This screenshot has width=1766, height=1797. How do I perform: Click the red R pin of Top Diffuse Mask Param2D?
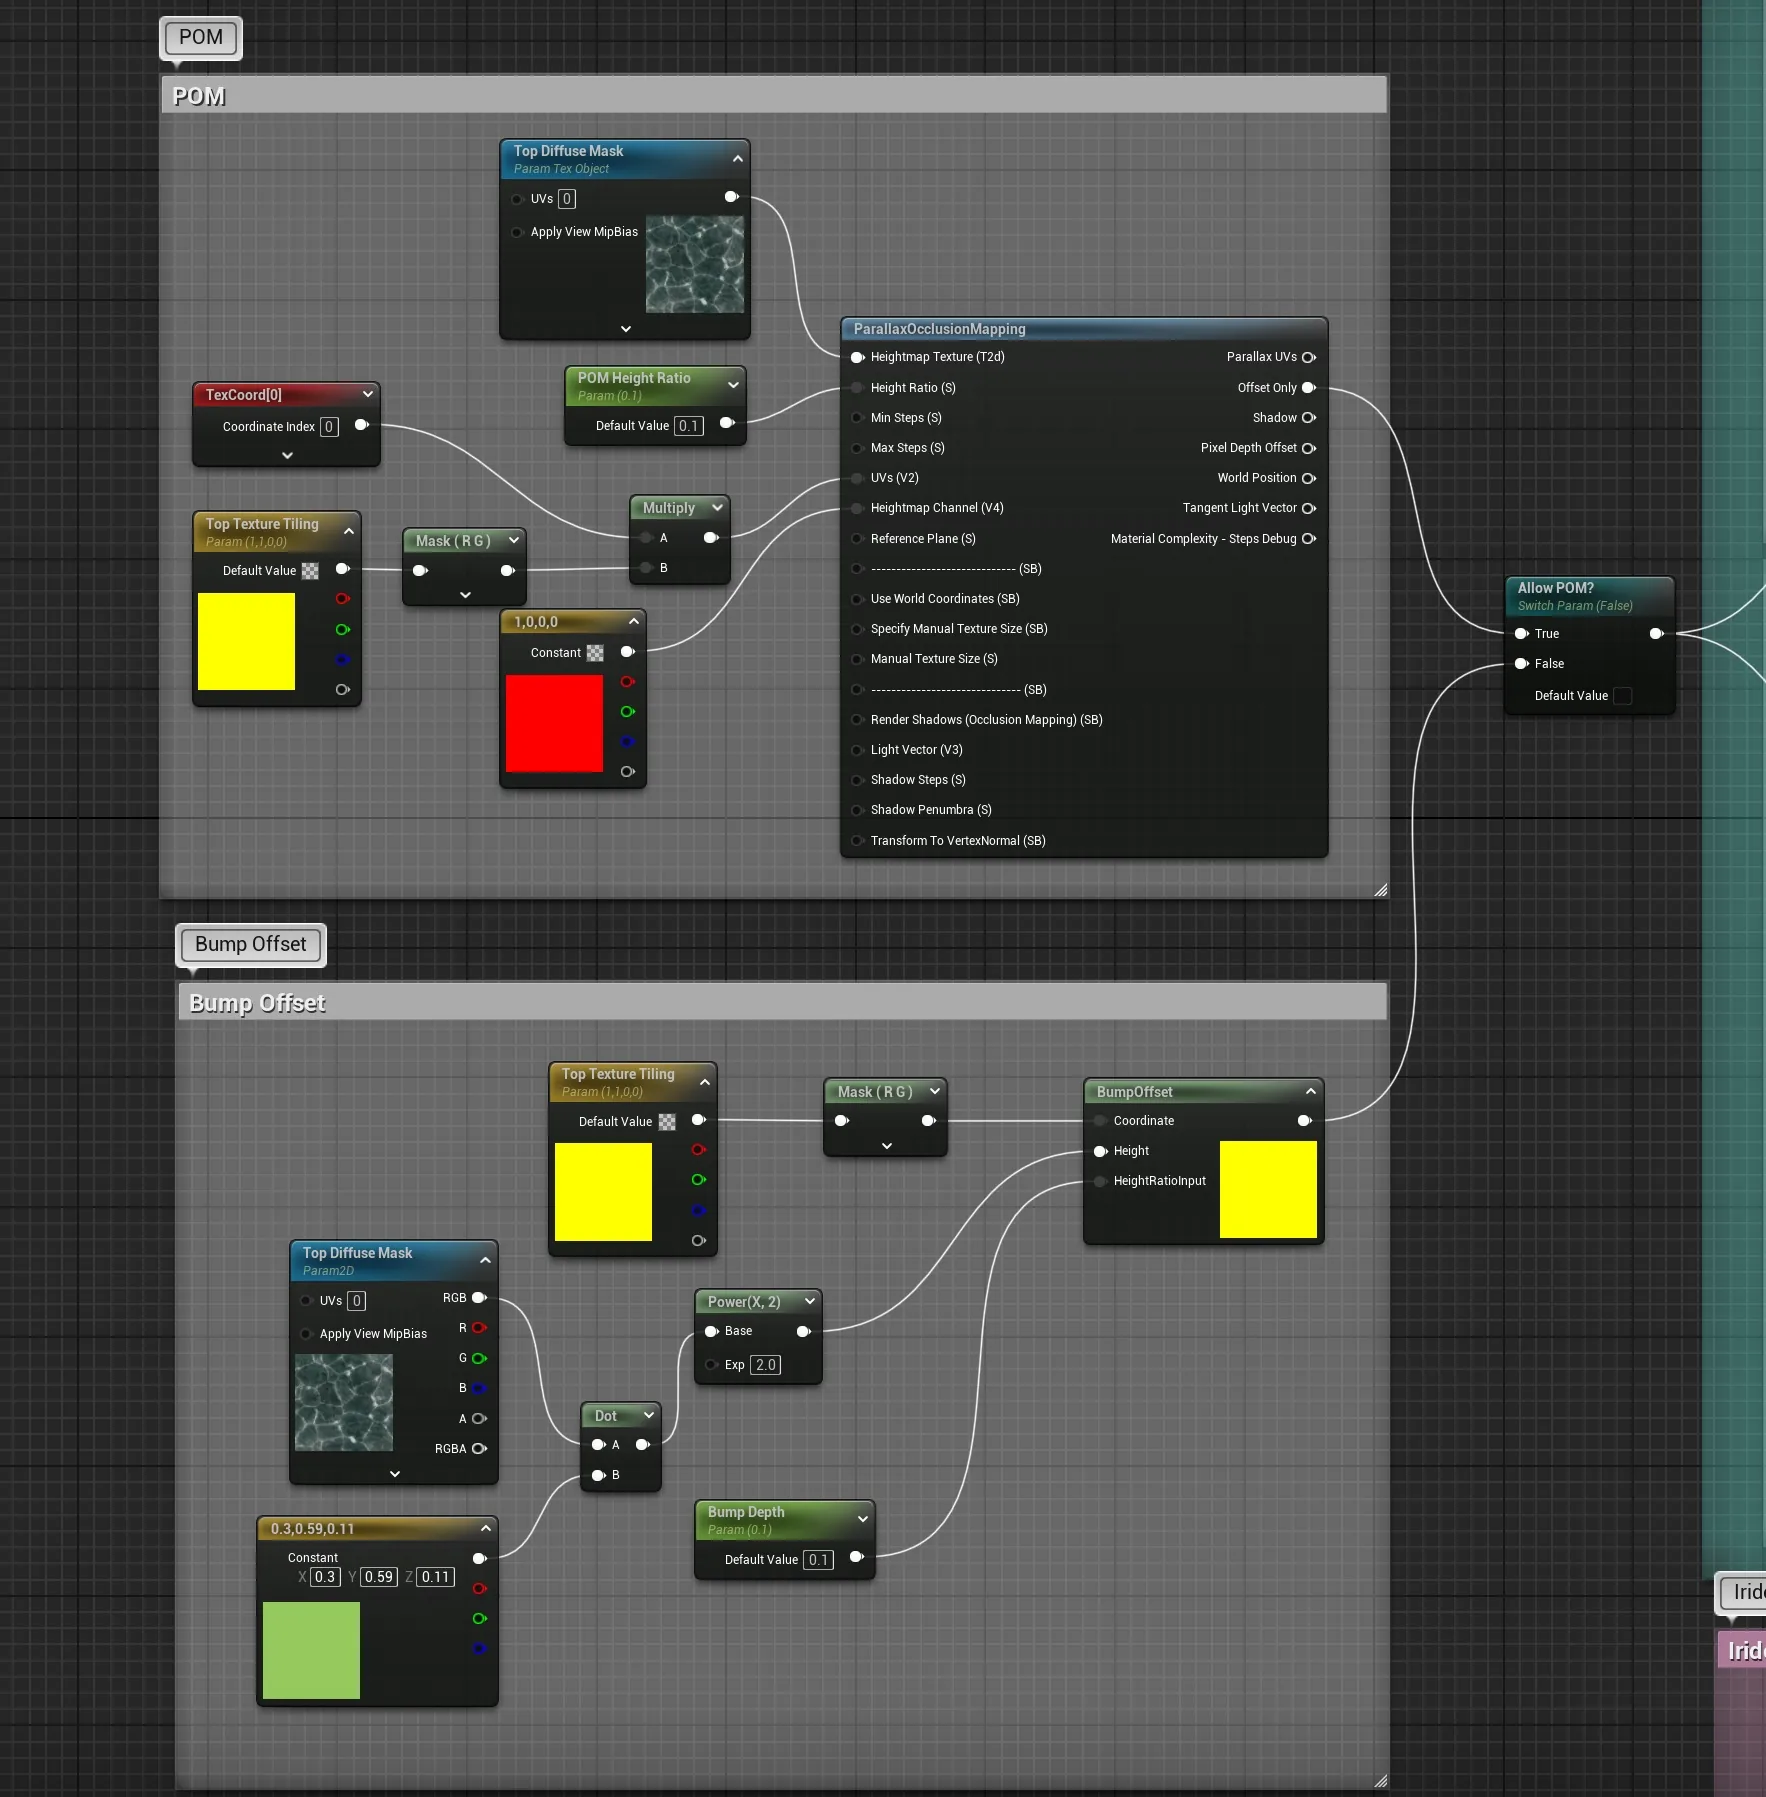(479, 1328)
